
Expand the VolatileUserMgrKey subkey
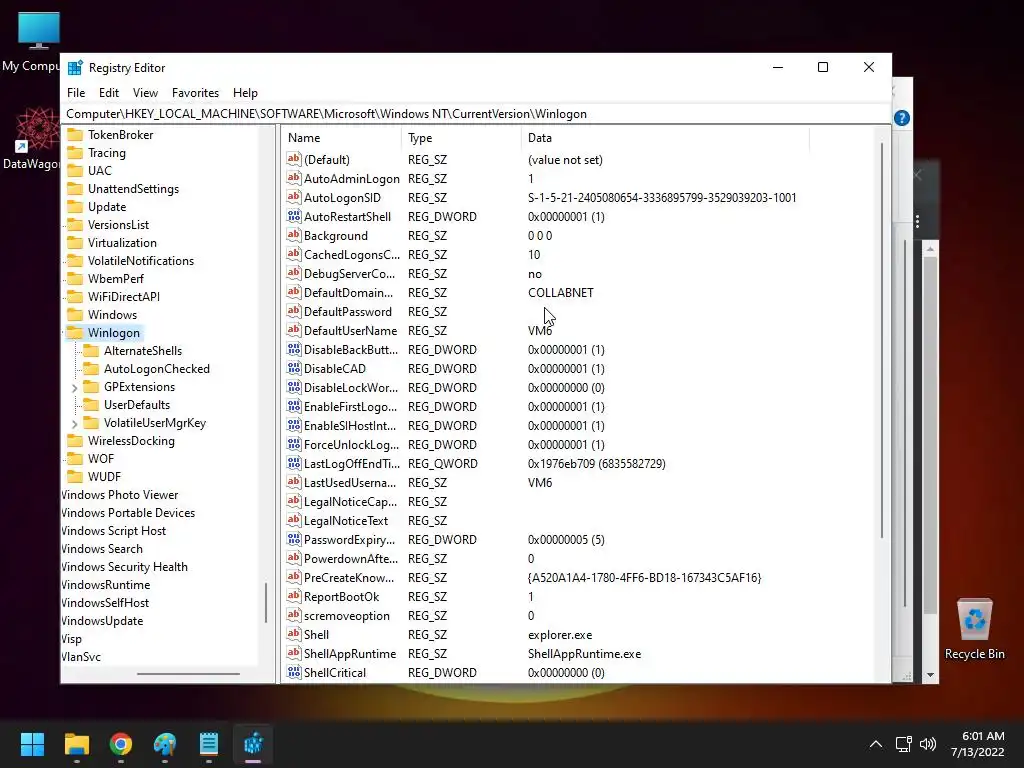[x=74, y=423]
